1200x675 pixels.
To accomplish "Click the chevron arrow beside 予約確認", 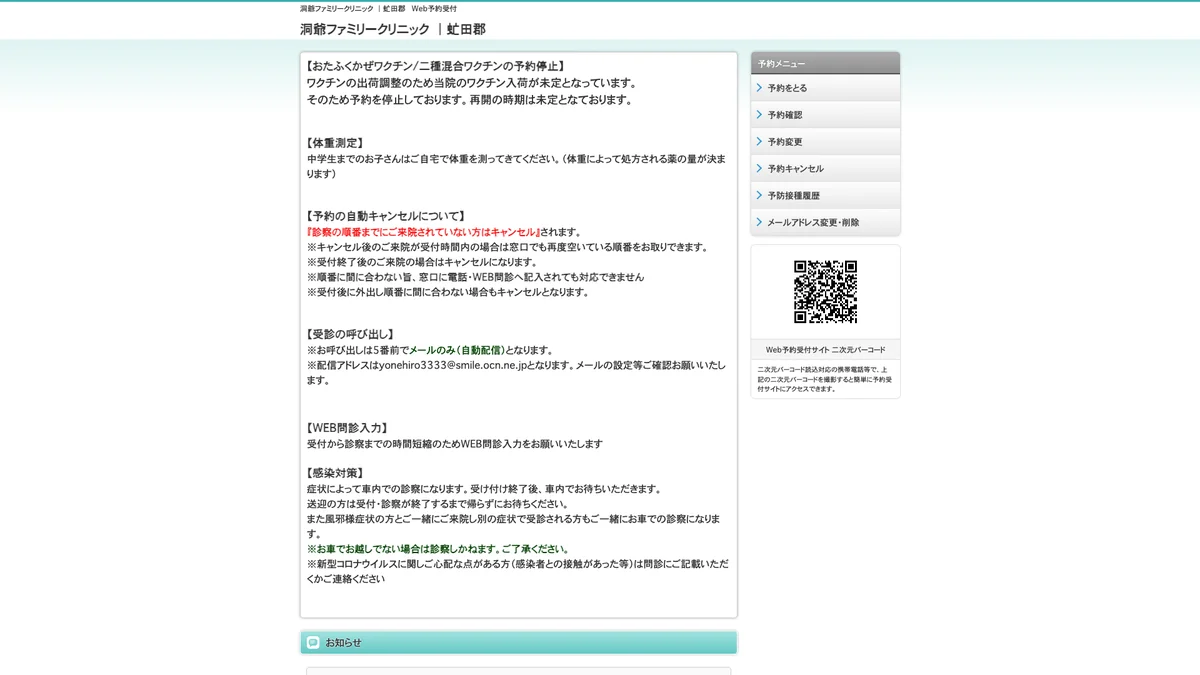I will [760, 115].
